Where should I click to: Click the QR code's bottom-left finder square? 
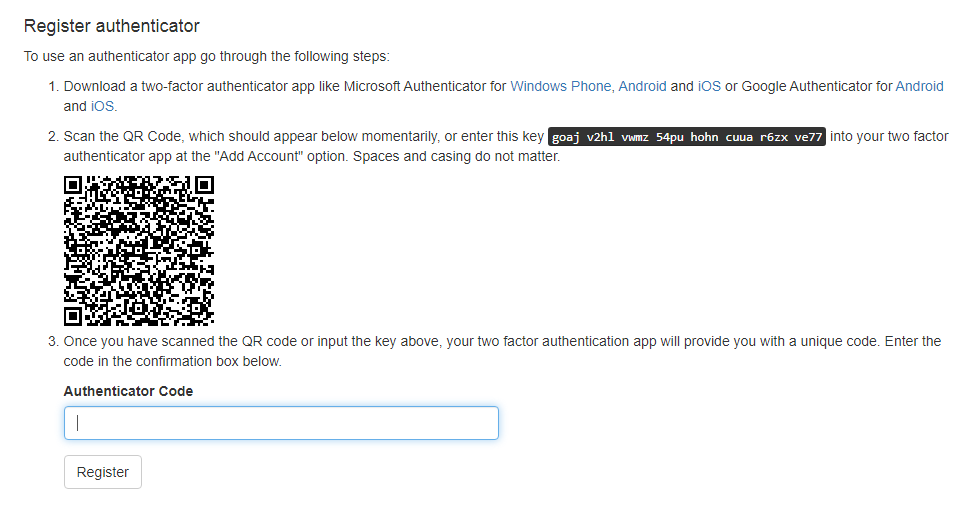[74, 317]
